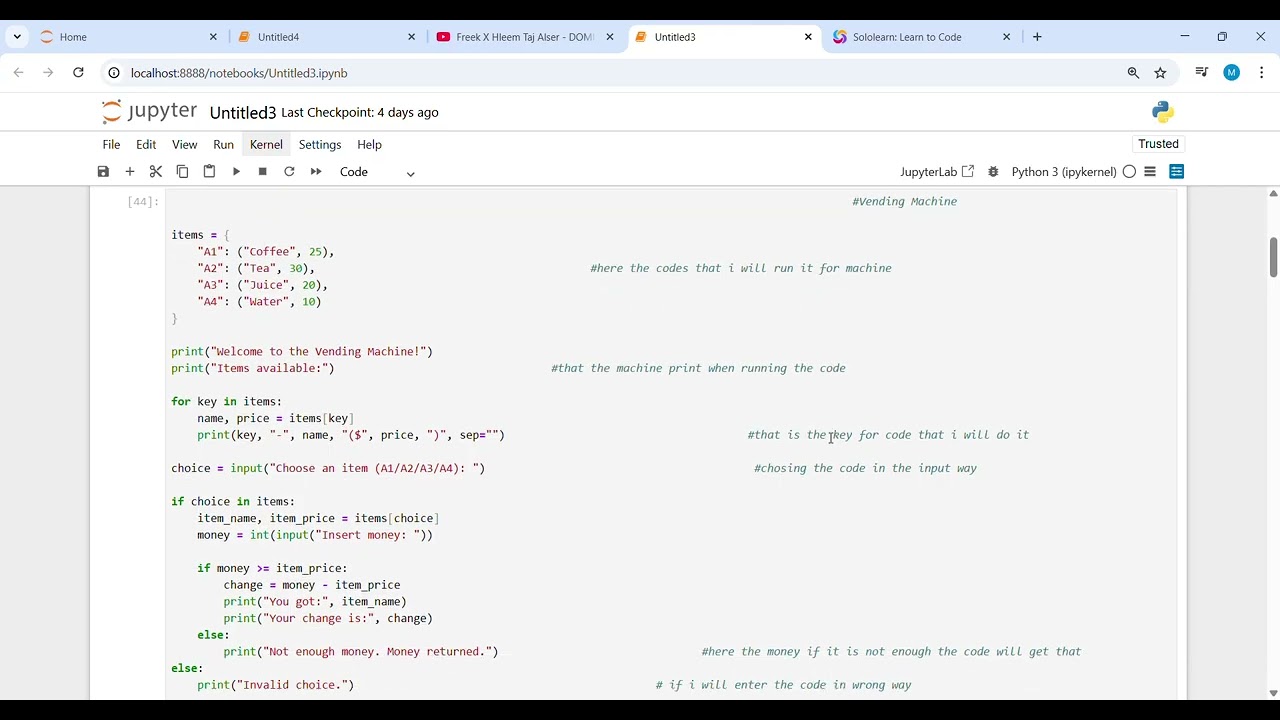1280x720 pixels.
Task: Open the browser media control icon
Action: pyautogui.click(x=1202, y=73)
